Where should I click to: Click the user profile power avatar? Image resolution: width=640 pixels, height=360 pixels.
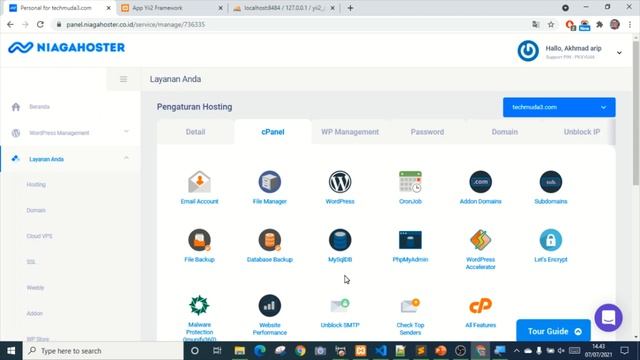pyautogui.click(x=528, y=51)
